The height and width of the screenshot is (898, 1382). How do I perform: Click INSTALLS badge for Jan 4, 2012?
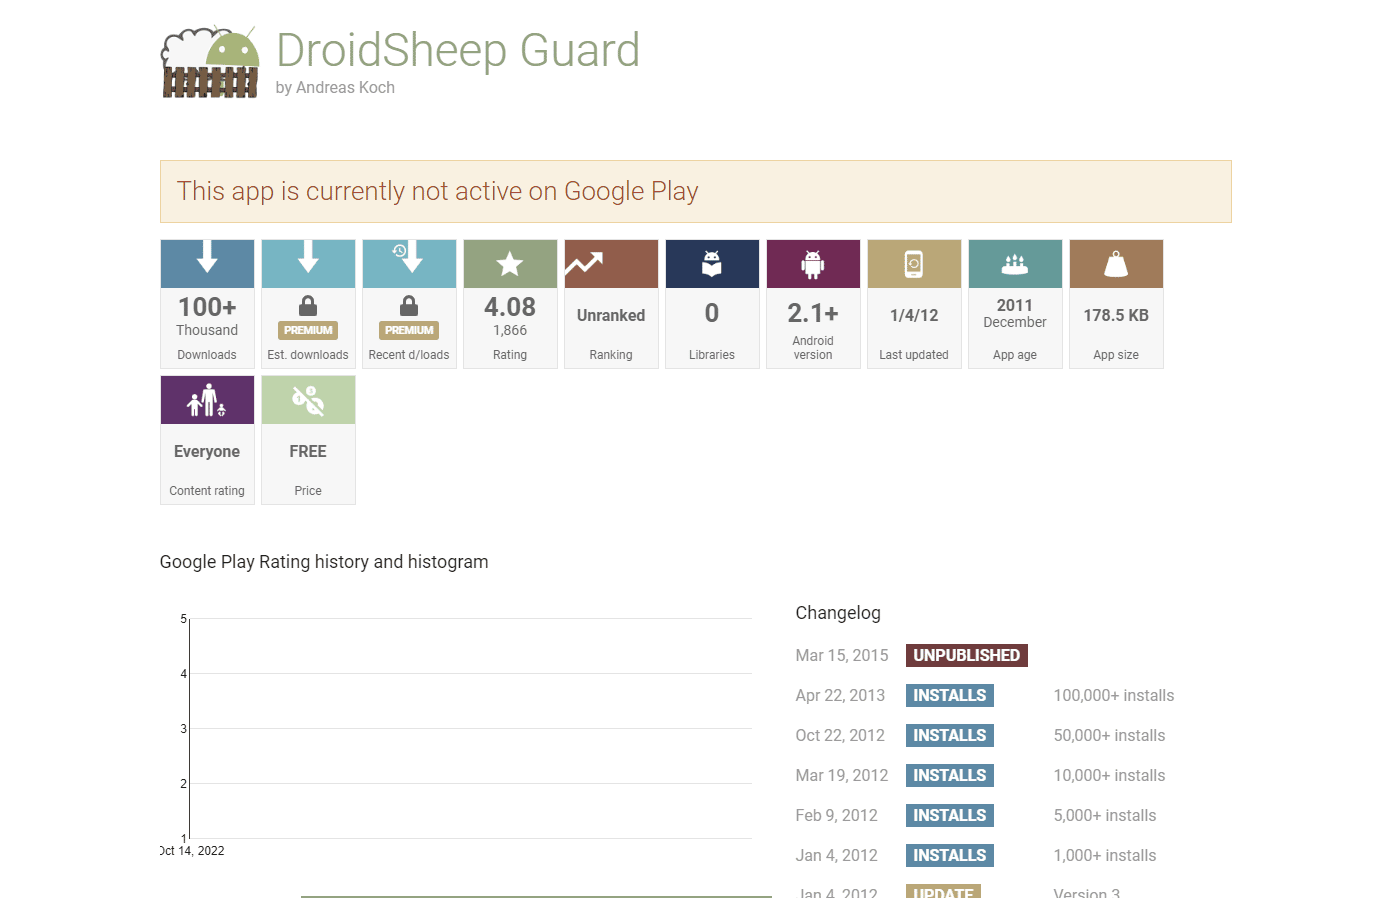tap(950, 855)
